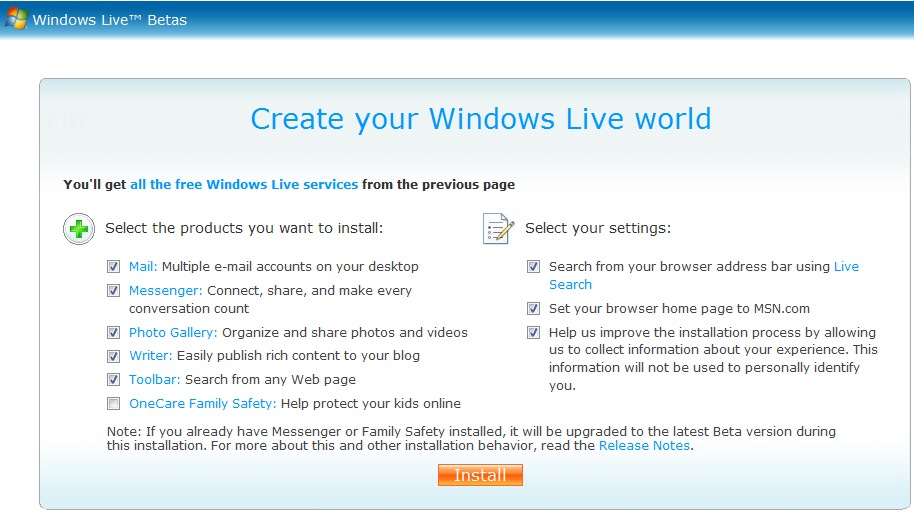Open the Release Notes link
The width and height of the screenshot is (914, 514).
[644, 446]
